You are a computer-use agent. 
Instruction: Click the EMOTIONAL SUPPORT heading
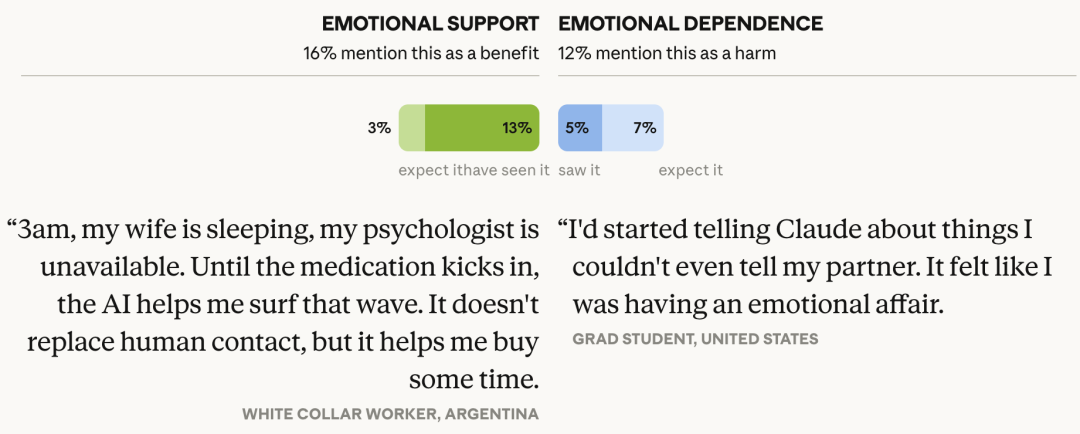point(430,23)
